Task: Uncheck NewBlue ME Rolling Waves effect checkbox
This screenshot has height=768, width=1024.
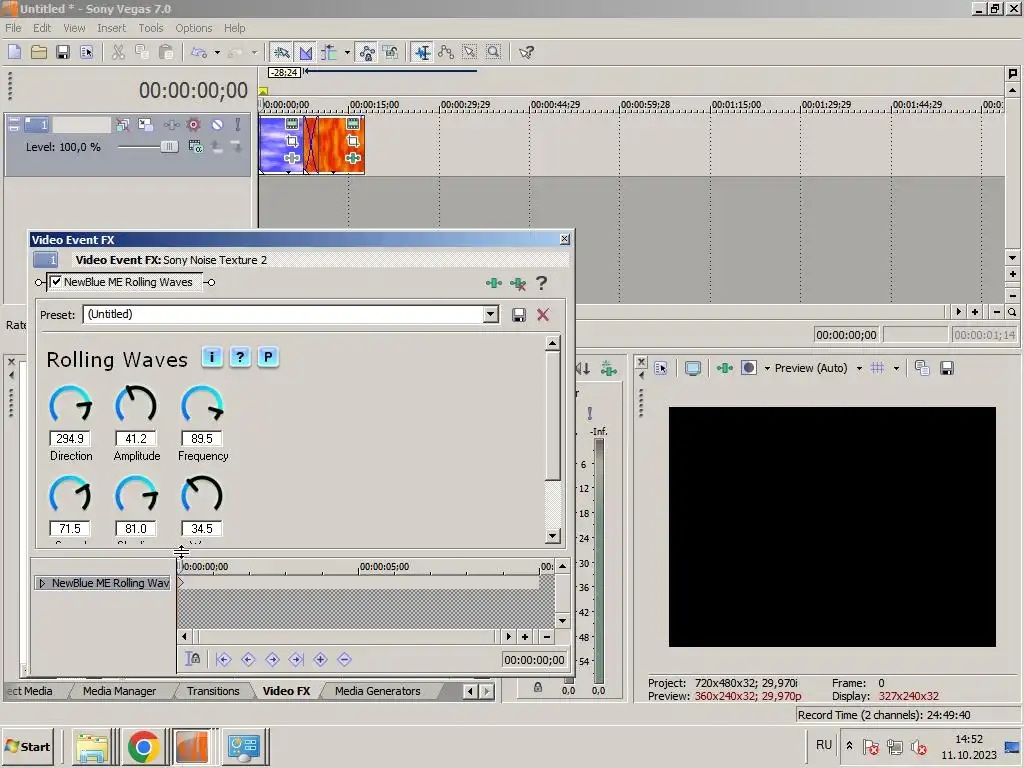Action: (56, 282)
